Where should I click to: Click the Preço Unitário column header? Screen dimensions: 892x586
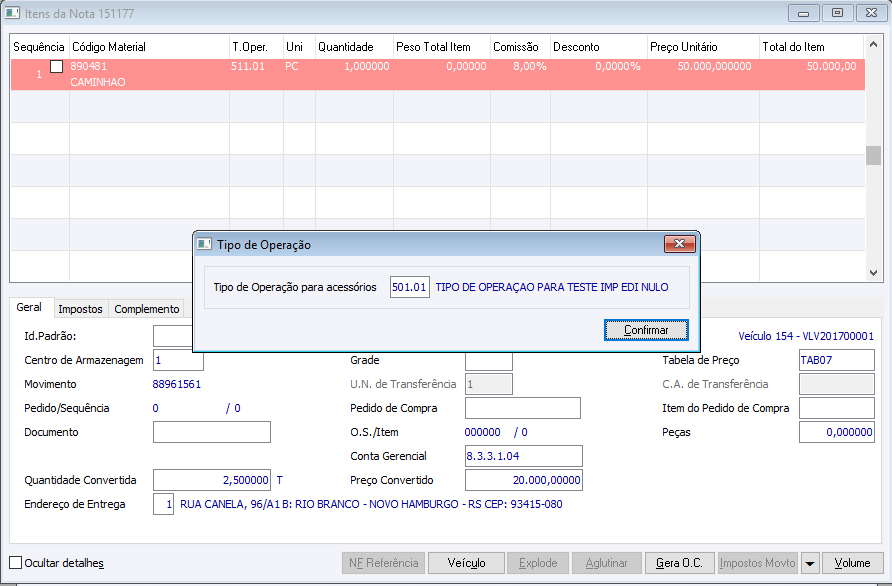pos(703,47)
